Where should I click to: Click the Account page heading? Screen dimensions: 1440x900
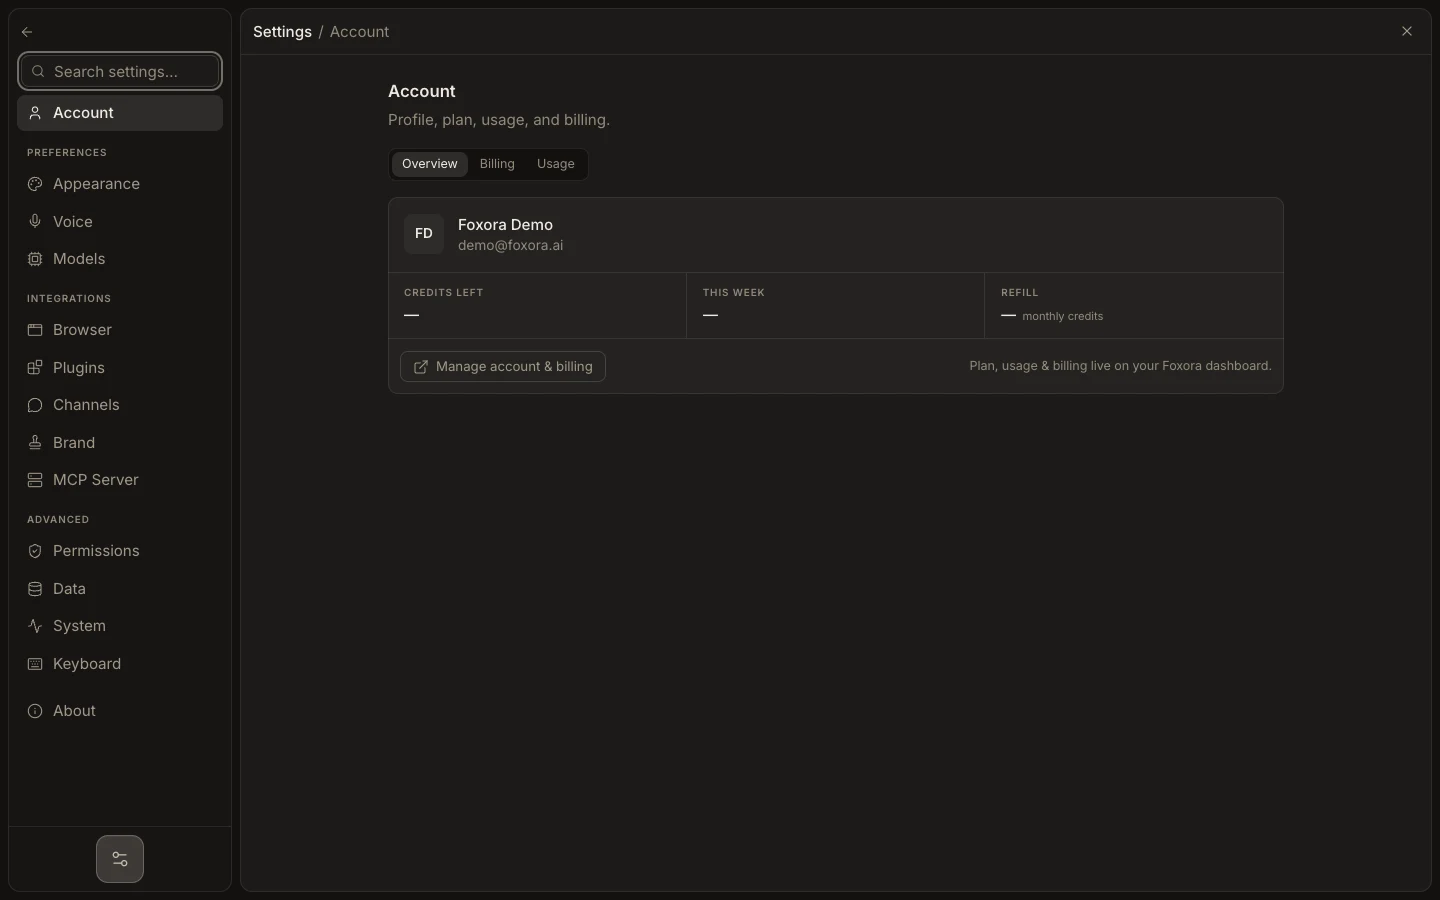tap(421, 91)
